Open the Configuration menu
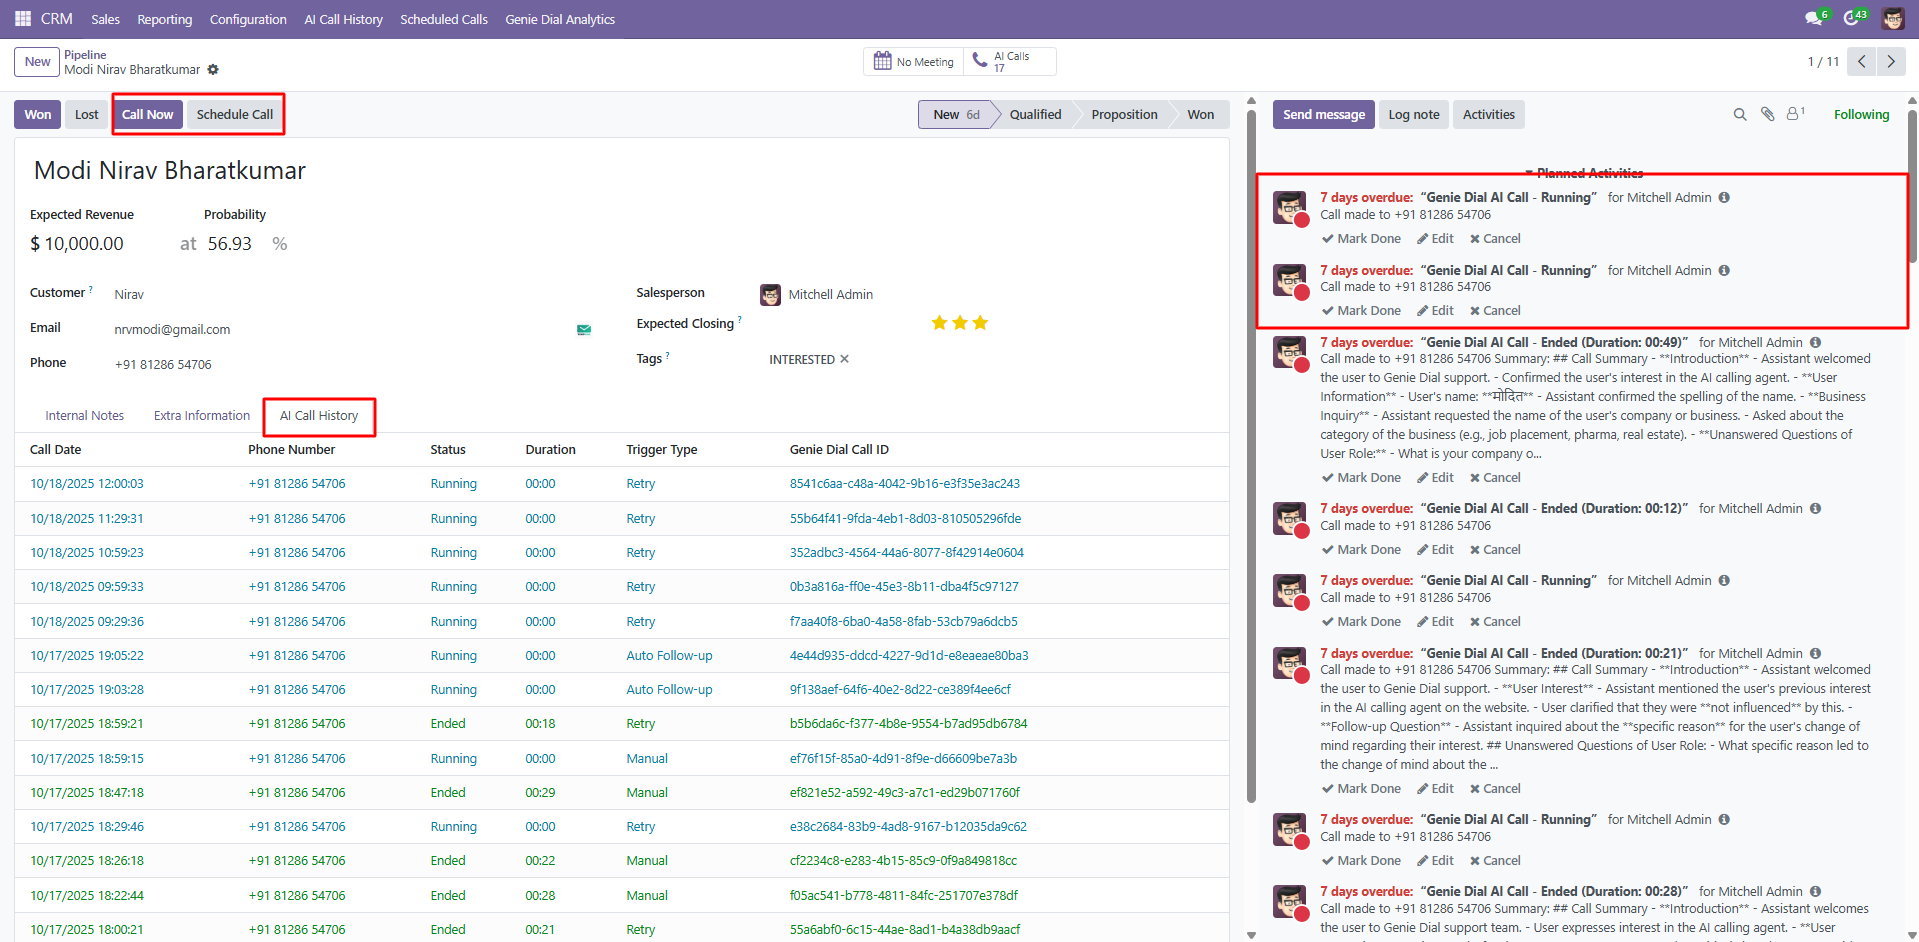This screenshot has width=1919, height=942. click(248, 19)
